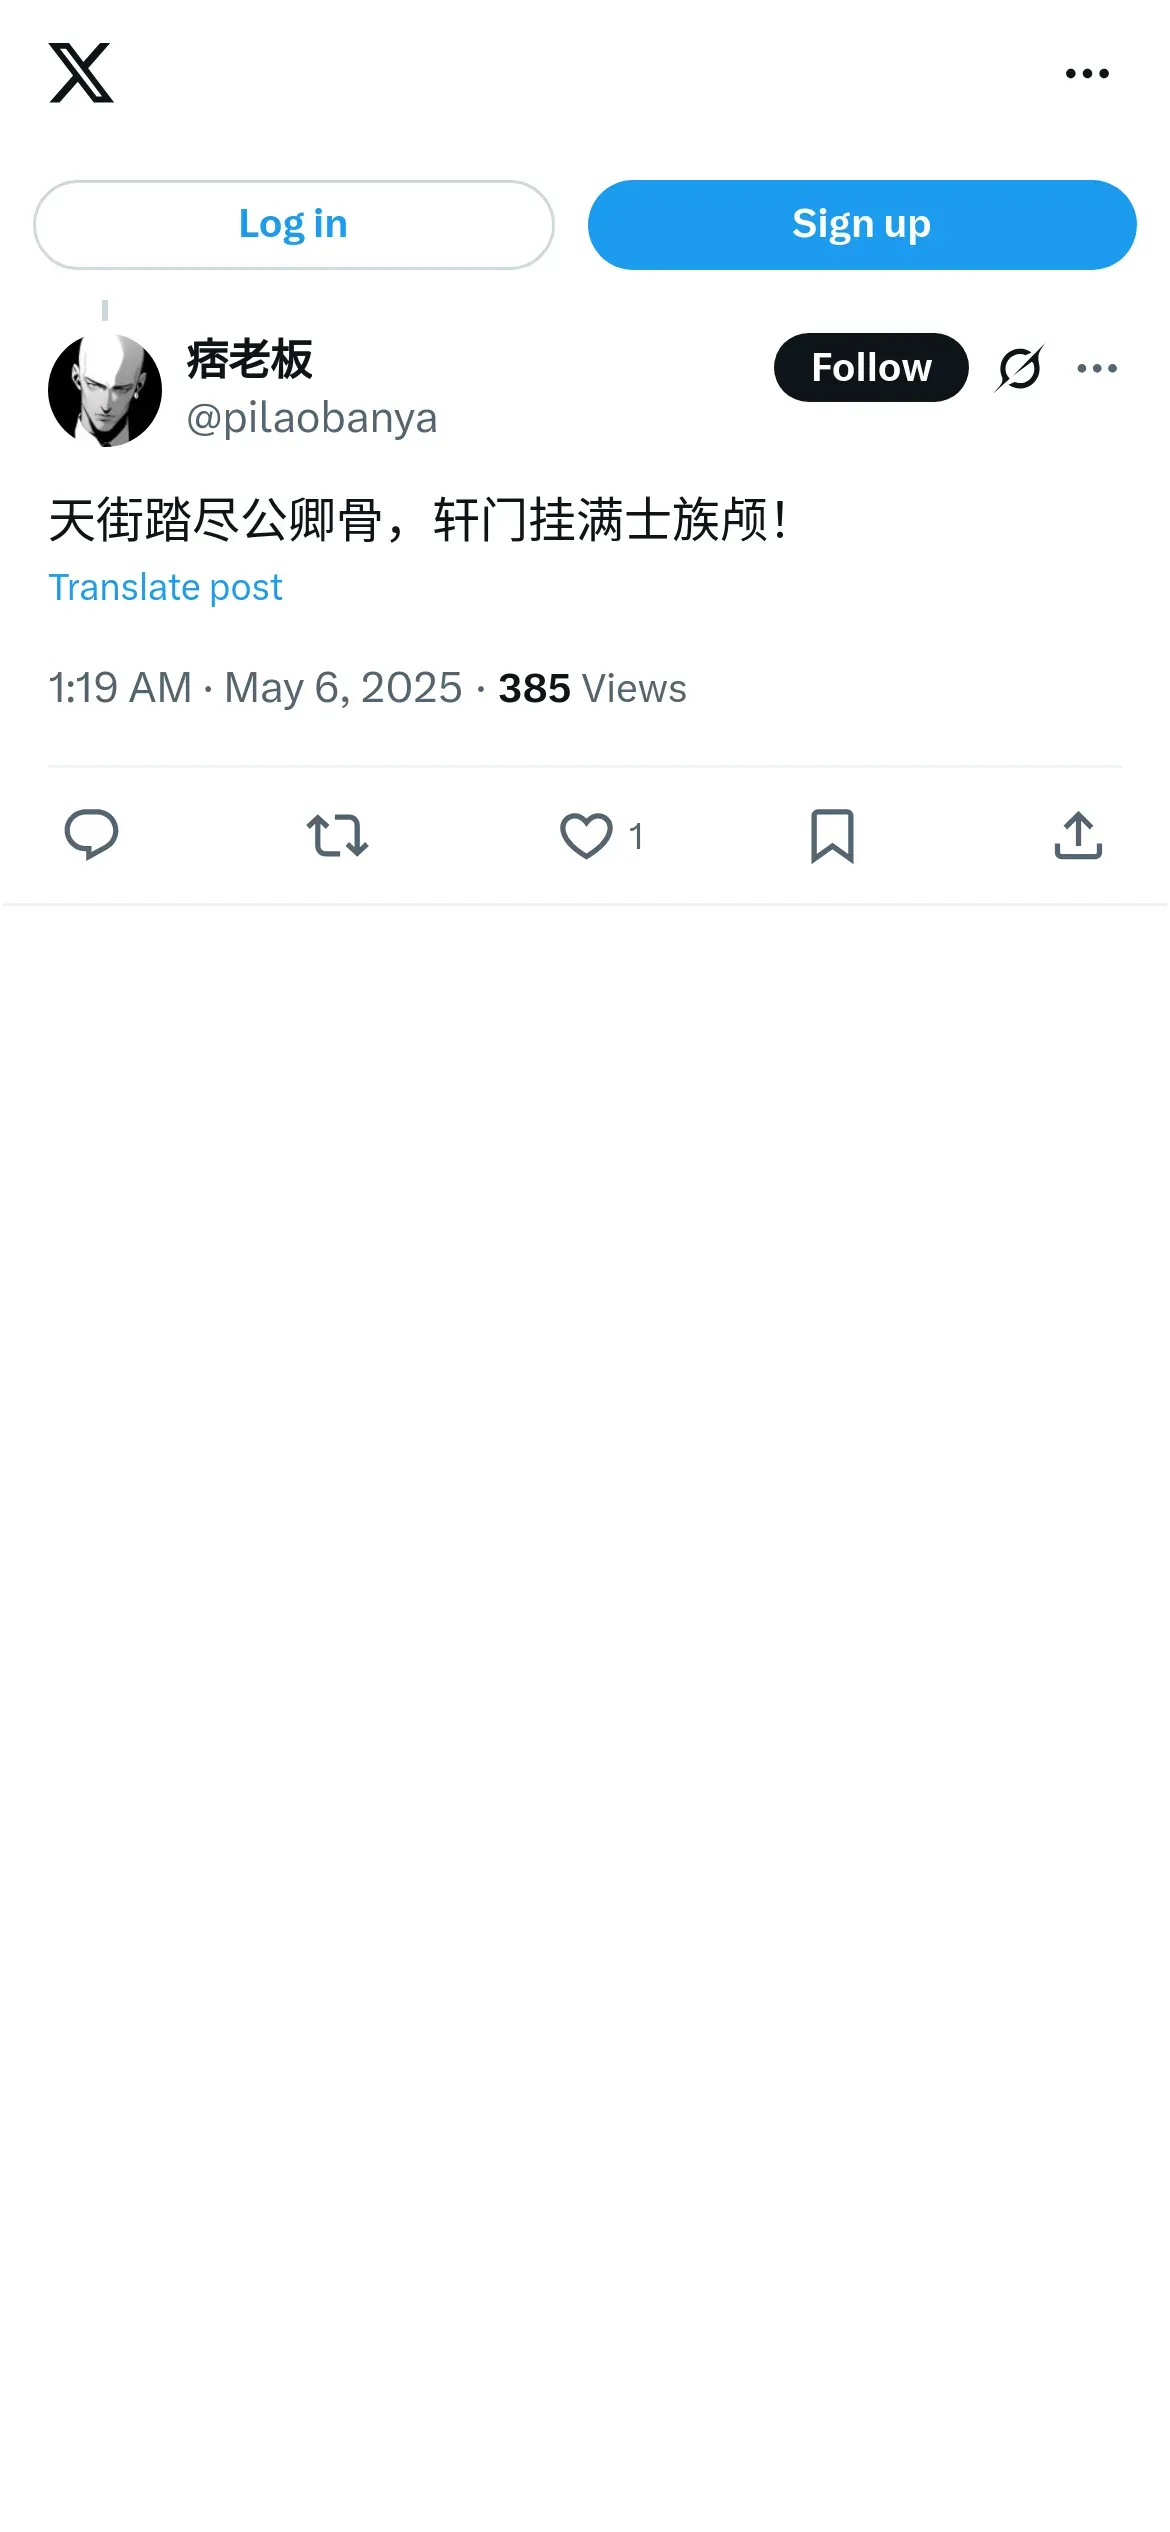Open the top-right more options menu

1087,73
